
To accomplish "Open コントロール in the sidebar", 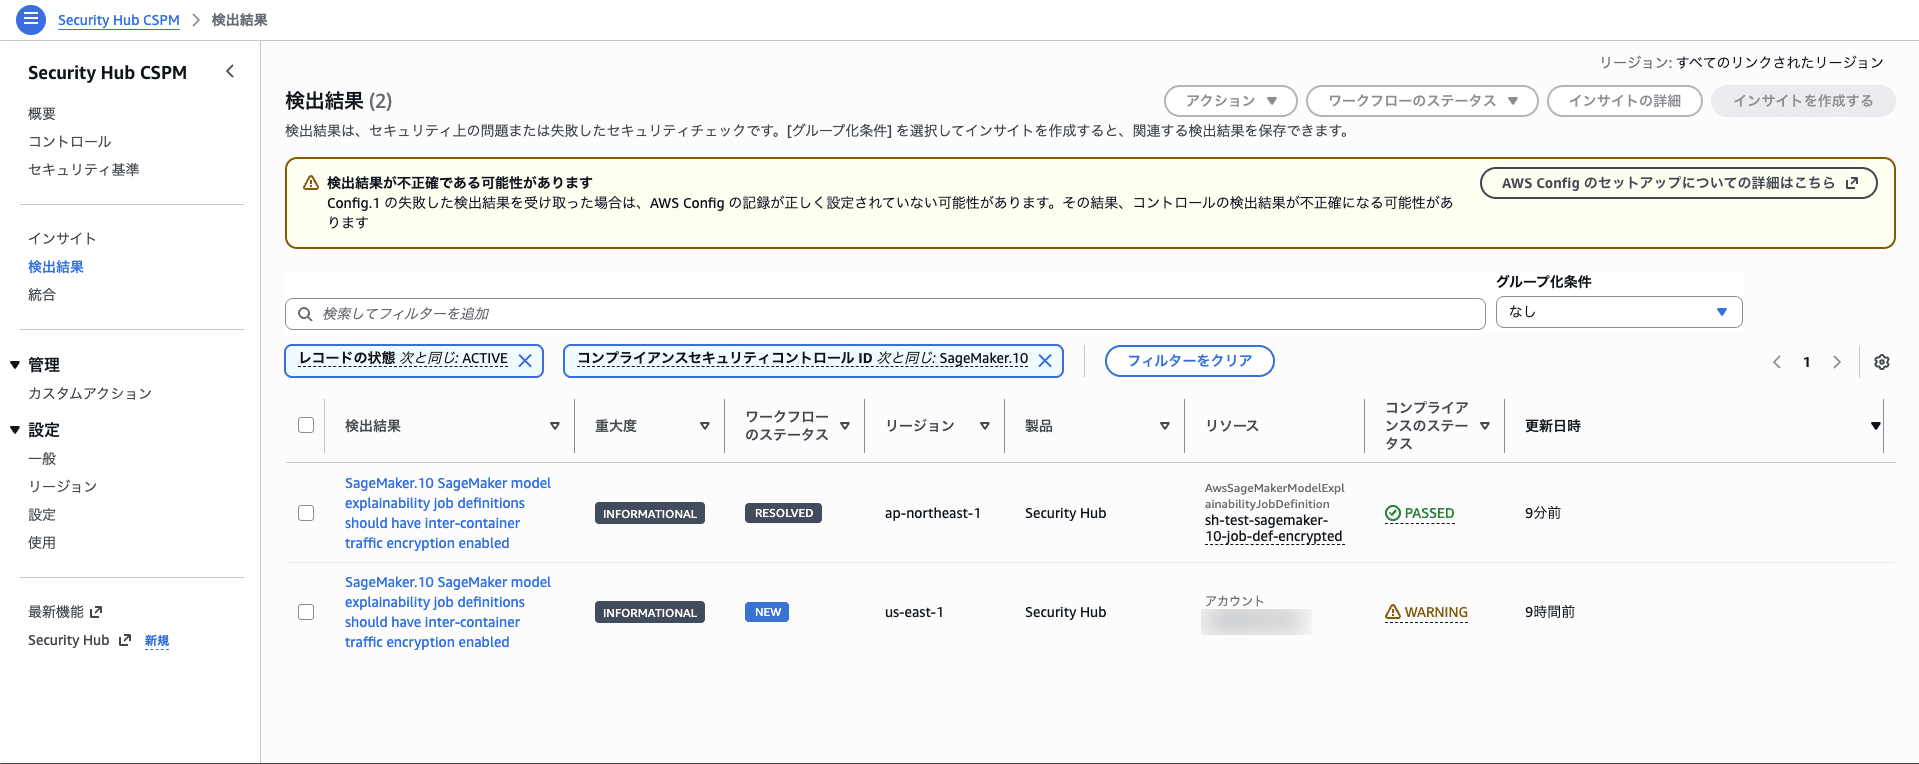I will pos(70,142).
